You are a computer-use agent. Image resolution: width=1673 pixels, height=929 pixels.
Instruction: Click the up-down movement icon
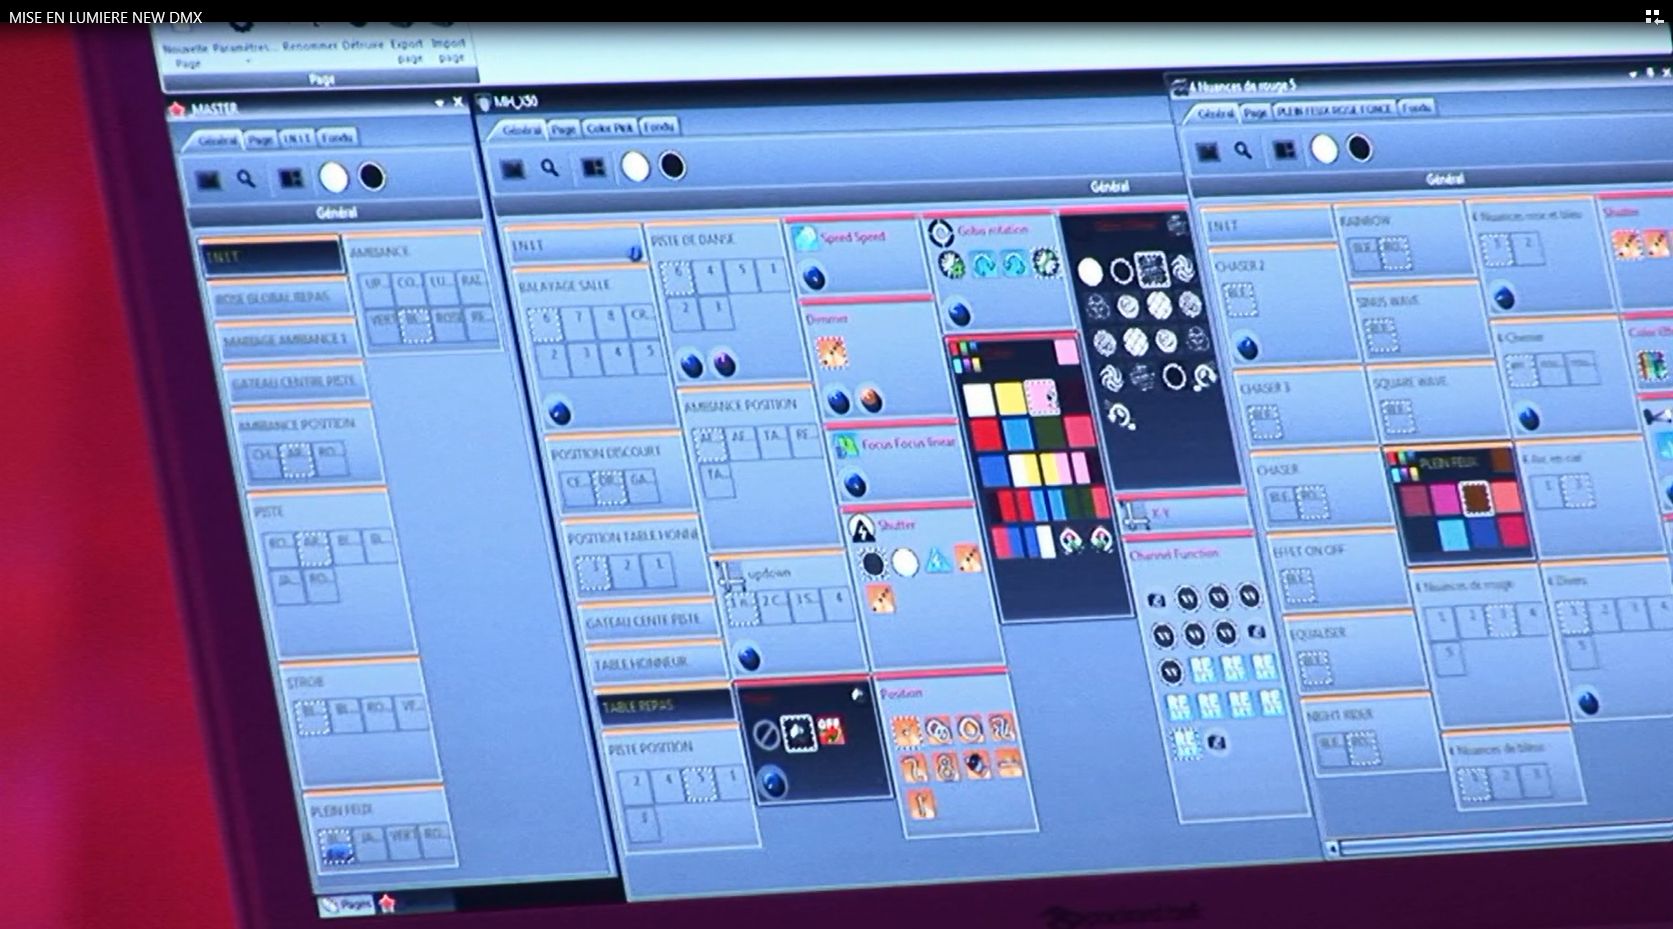(731, 577)
